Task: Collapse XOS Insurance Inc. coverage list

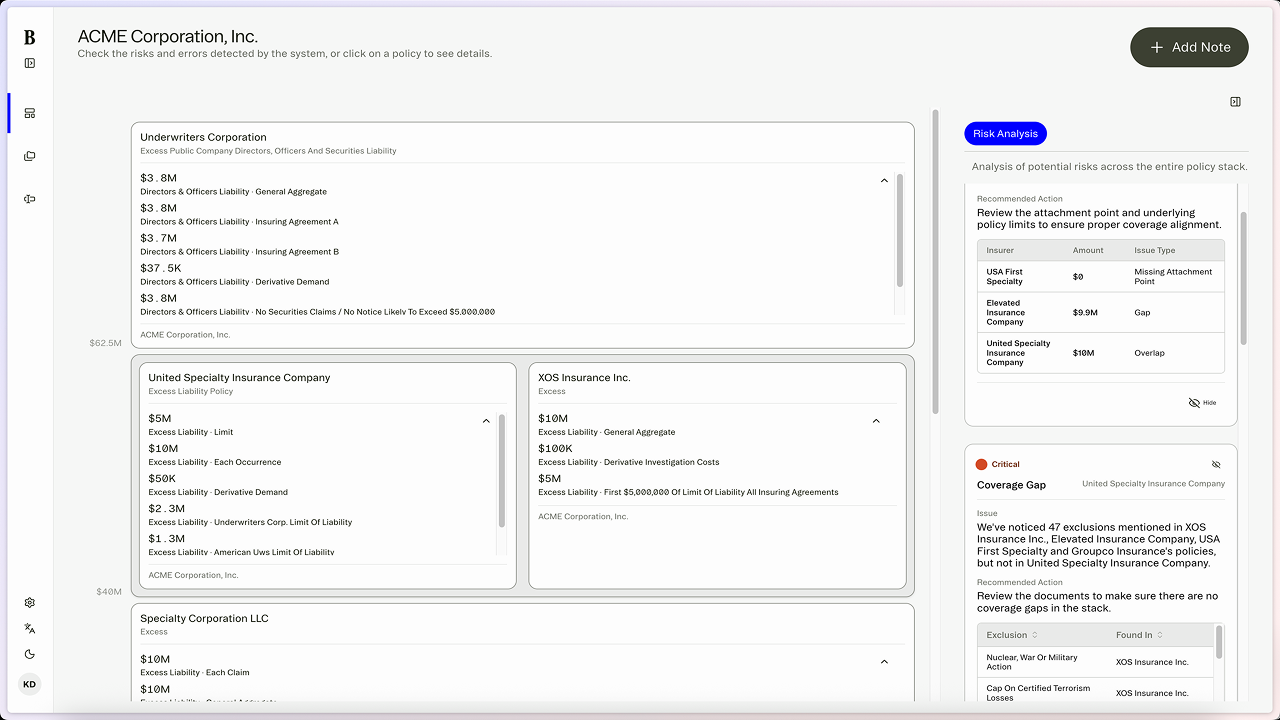Action: 876,421
